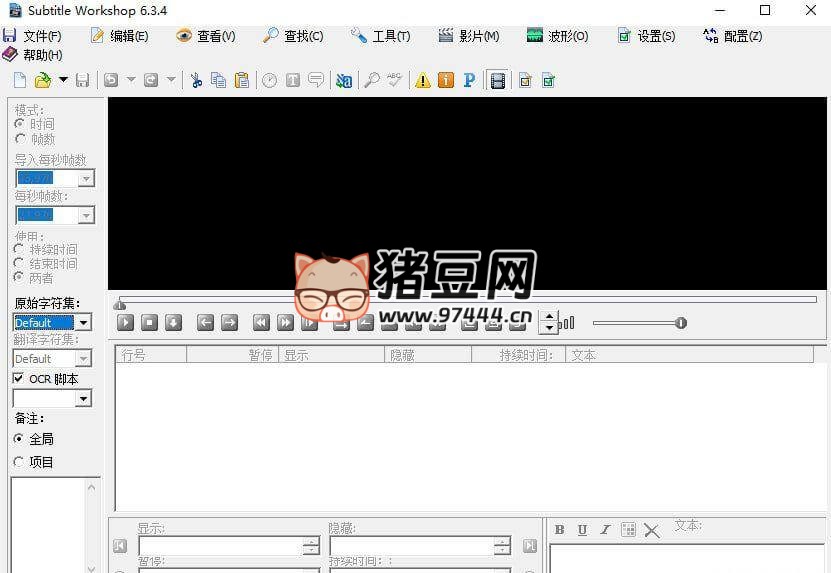Viewport: 831px width, 573px height.
Task: Expand the redo history dropdown arrow
Action: click(171, 80)
